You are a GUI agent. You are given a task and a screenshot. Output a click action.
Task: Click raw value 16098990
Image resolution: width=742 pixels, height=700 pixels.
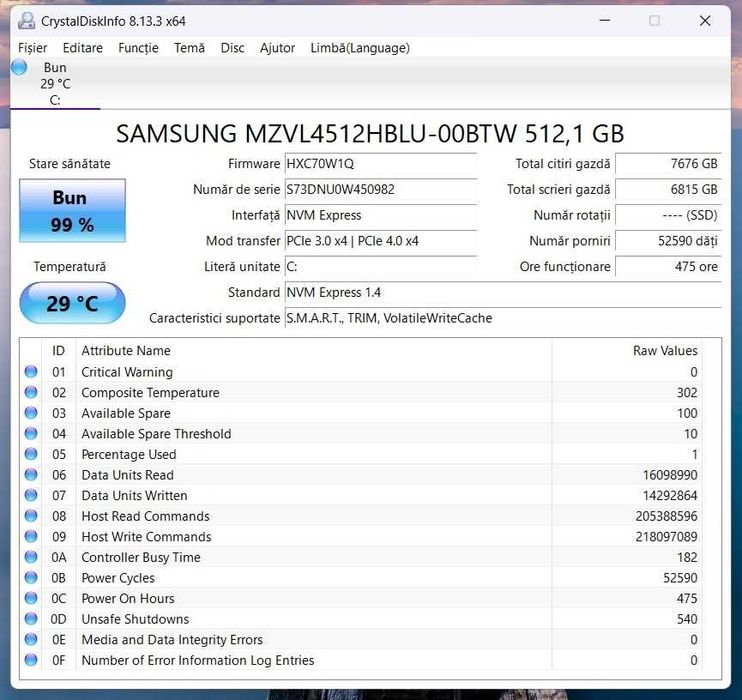click(x=670, y=475)
